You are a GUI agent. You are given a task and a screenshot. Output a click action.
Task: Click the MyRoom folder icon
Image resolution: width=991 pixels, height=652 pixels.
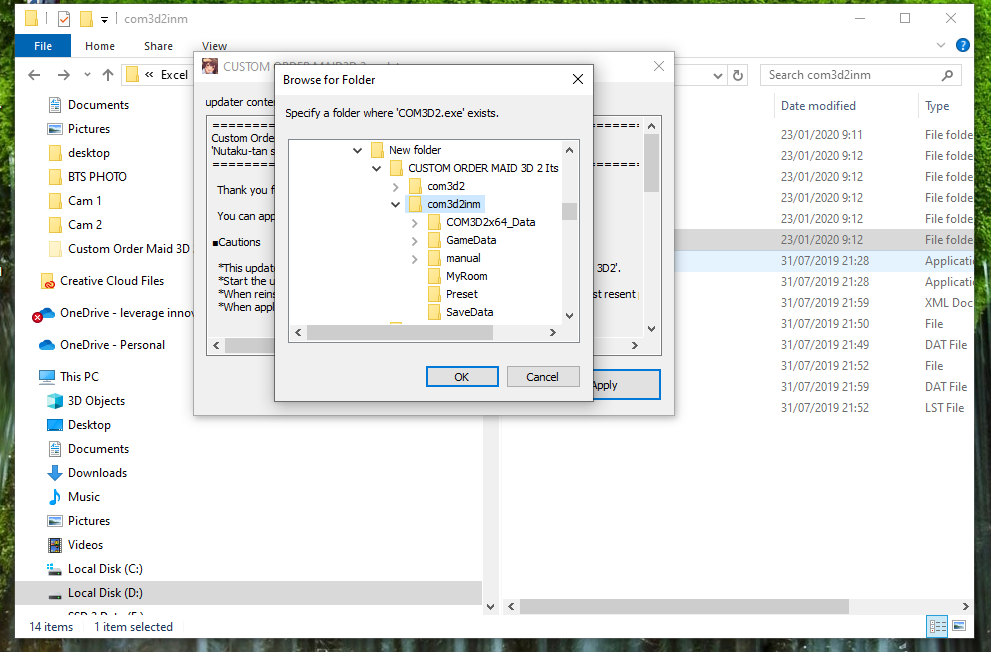pyautogui.click(x=434, y=276)
